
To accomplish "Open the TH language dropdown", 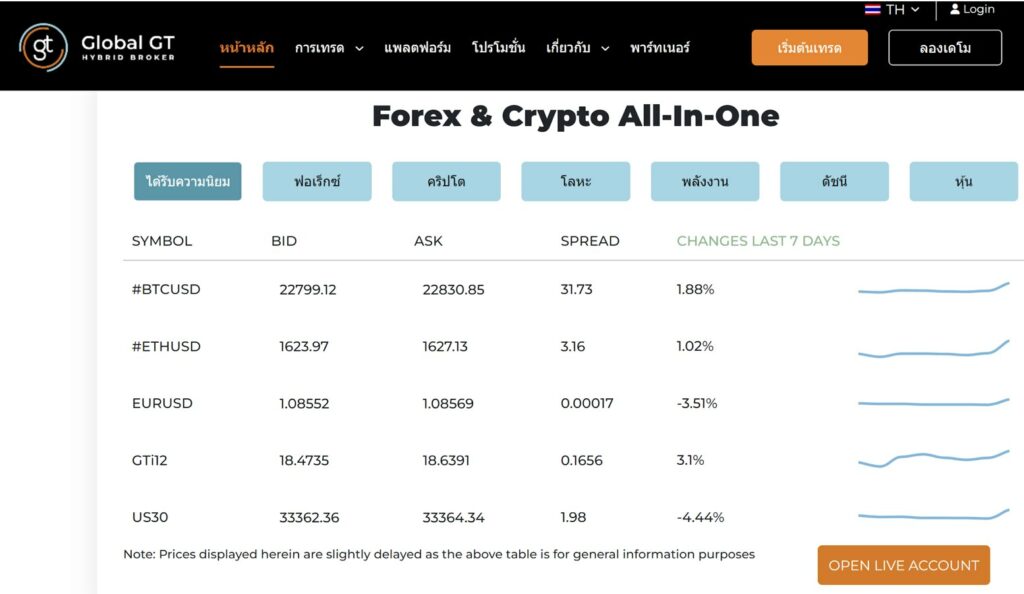I will 892,9.
